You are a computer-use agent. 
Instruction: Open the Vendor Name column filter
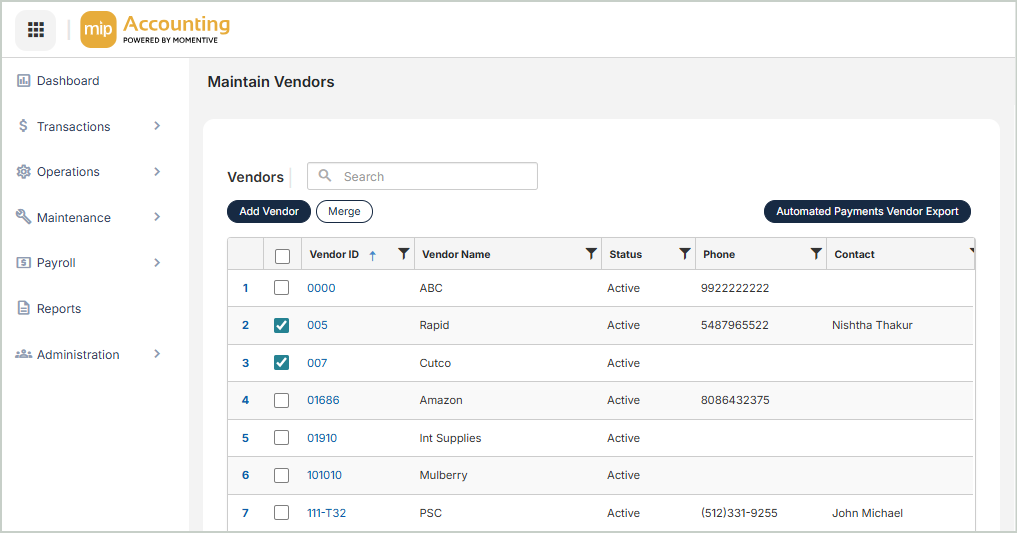pyautogui.click(x=591, y=254)
